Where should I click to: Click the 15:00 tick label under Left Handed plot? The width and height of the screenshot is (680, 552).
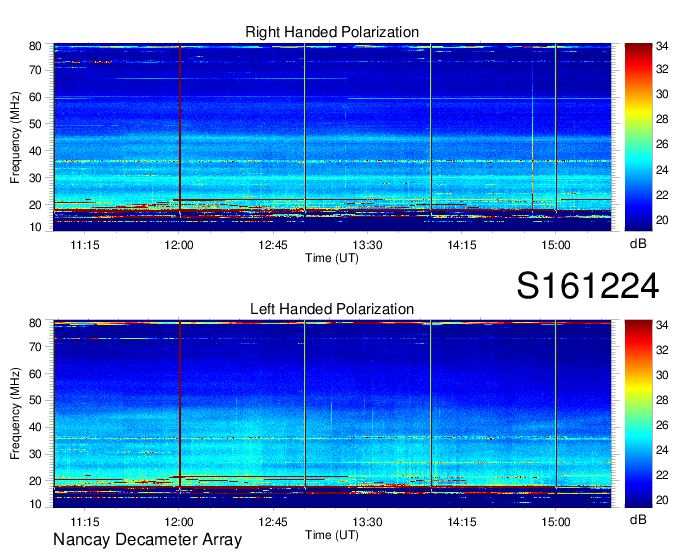[x=556, y=522]
